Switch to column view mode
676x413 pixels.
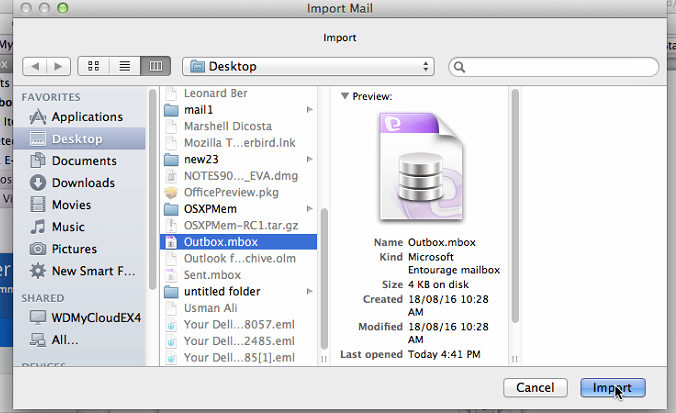point(154,66)
